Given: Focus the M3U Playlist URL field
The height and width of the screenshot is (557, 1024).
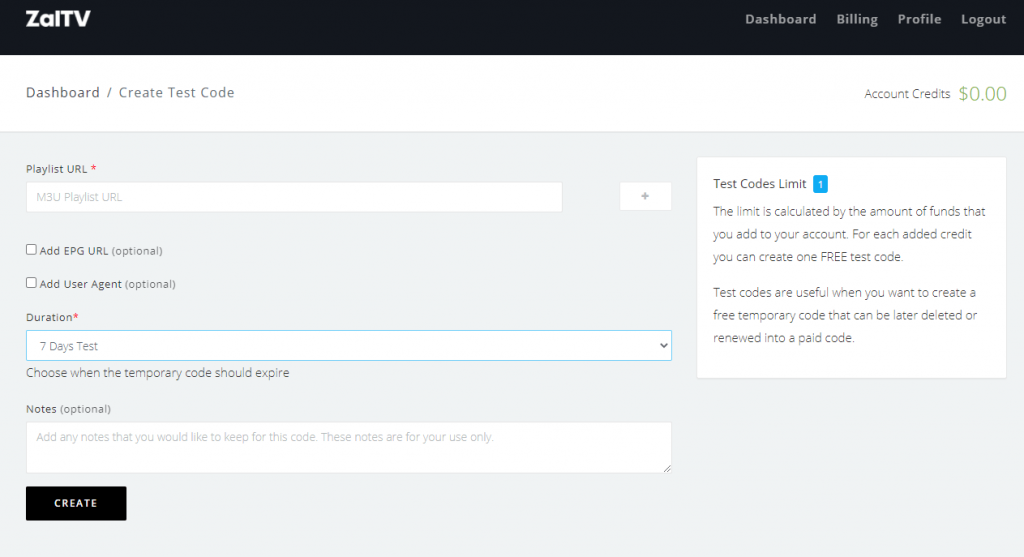Looking at the screenshot, I should [294, 197].
